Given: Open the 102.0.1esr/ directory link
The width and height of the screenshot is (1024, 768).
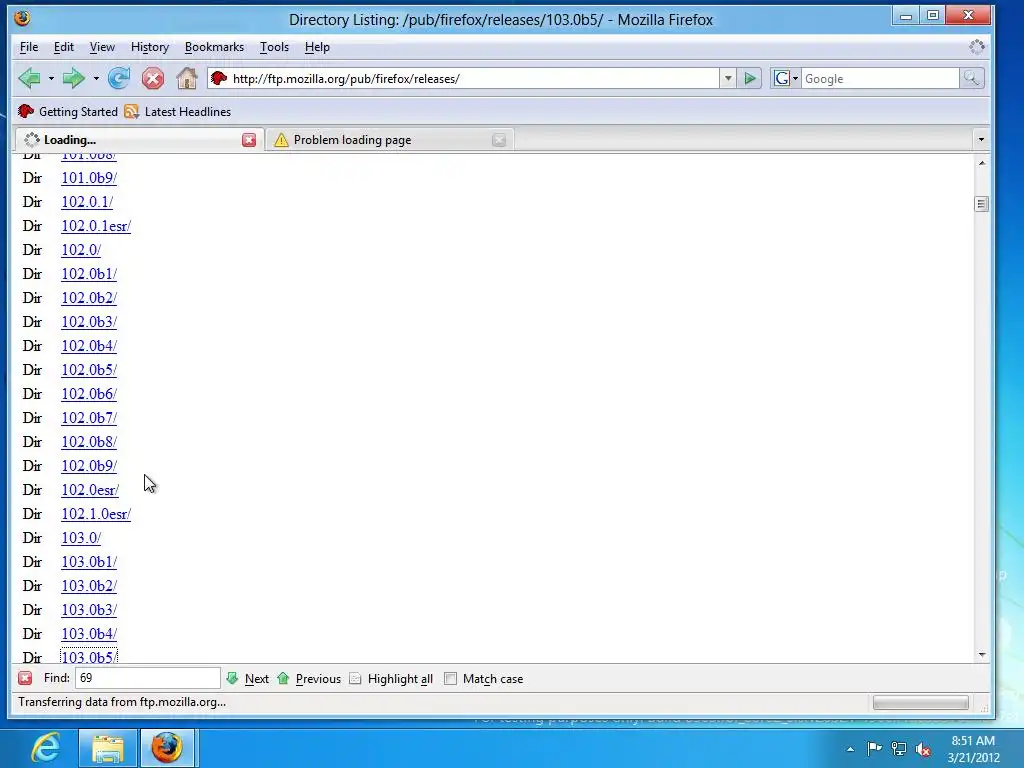Looking at the screenshot, I should coord(96,226).
